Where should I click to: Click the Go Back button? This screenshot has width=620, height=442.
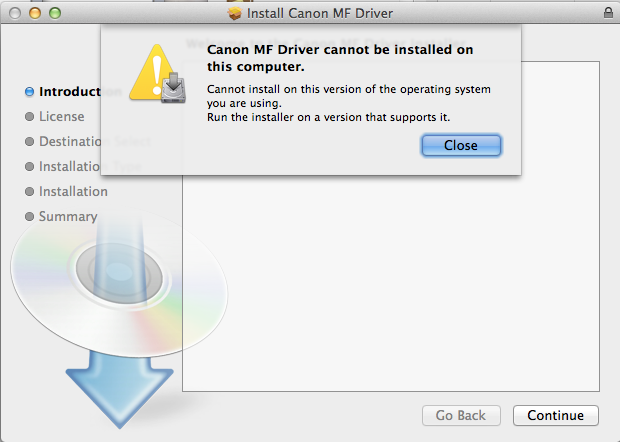(460, 415)
